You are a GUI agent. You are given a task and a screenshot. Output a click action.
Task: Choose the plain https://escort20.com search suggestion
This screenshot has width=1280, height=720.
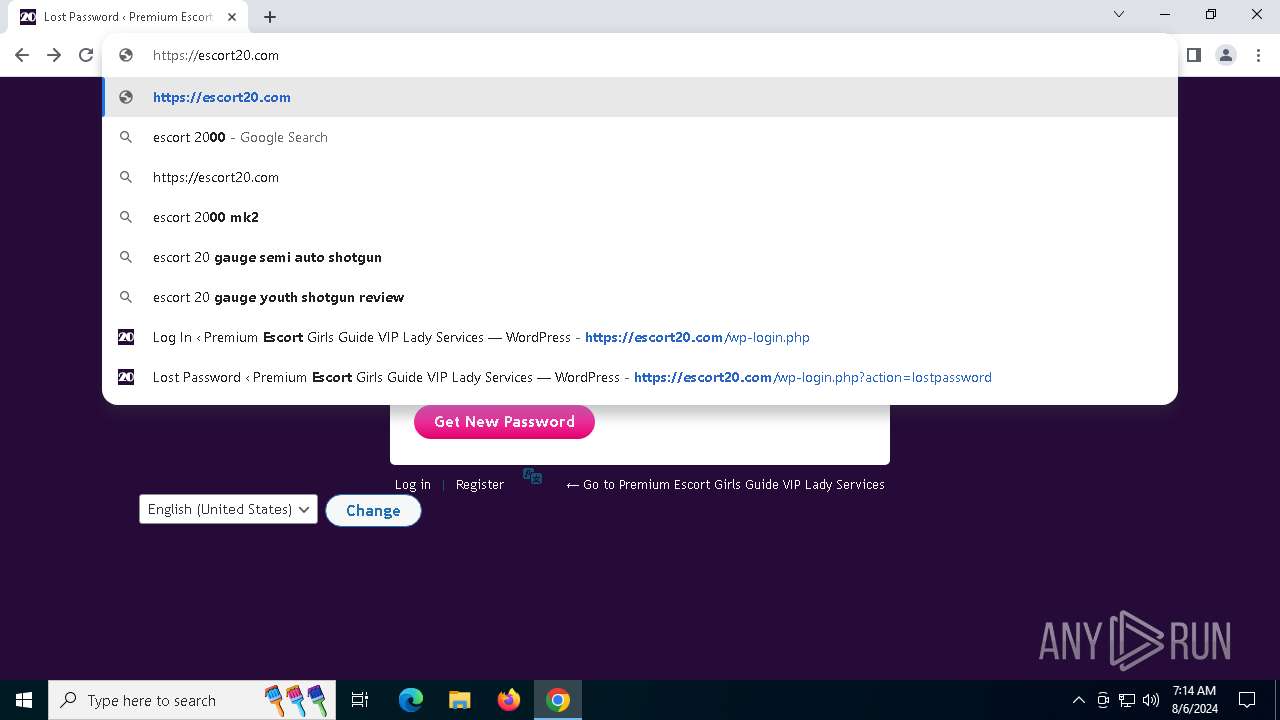[640, 177]
